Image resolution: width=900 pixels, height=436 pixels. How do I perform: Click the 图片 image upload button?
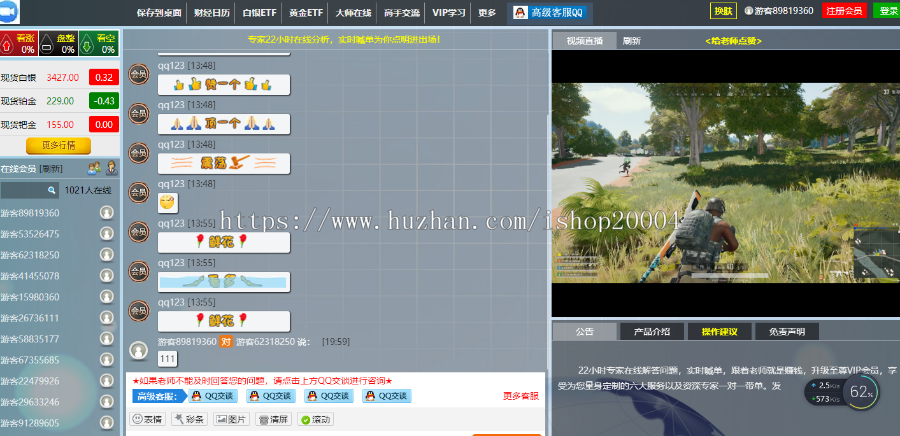231,419
